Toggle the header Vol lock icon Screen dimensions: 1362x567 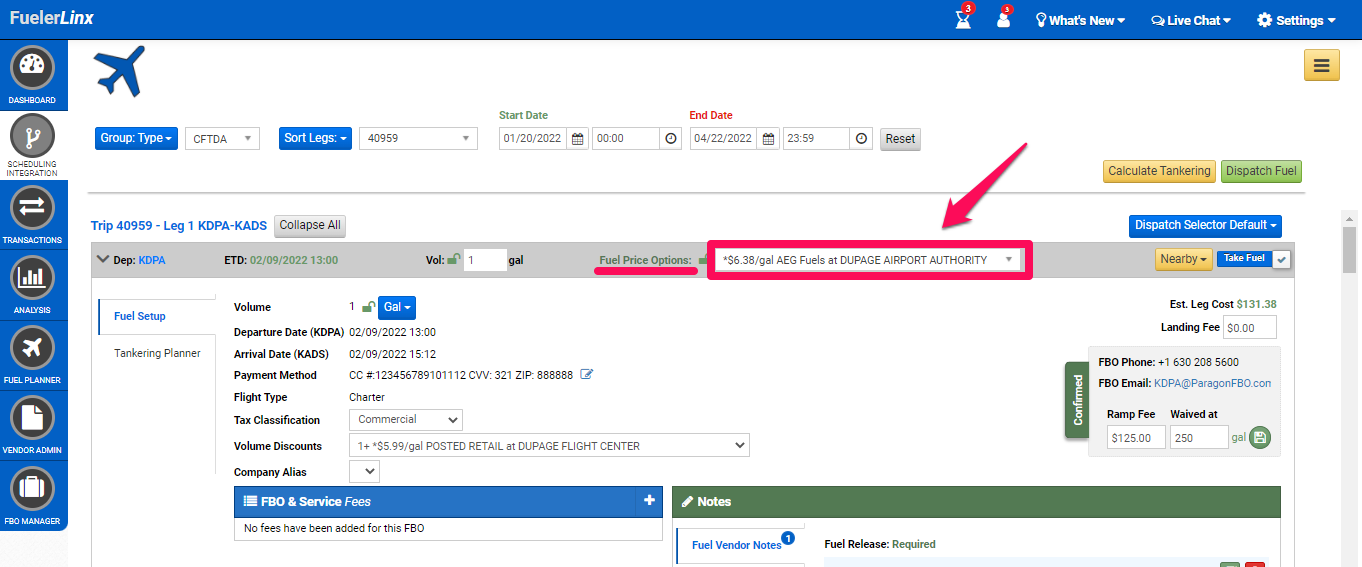point(453,260)
